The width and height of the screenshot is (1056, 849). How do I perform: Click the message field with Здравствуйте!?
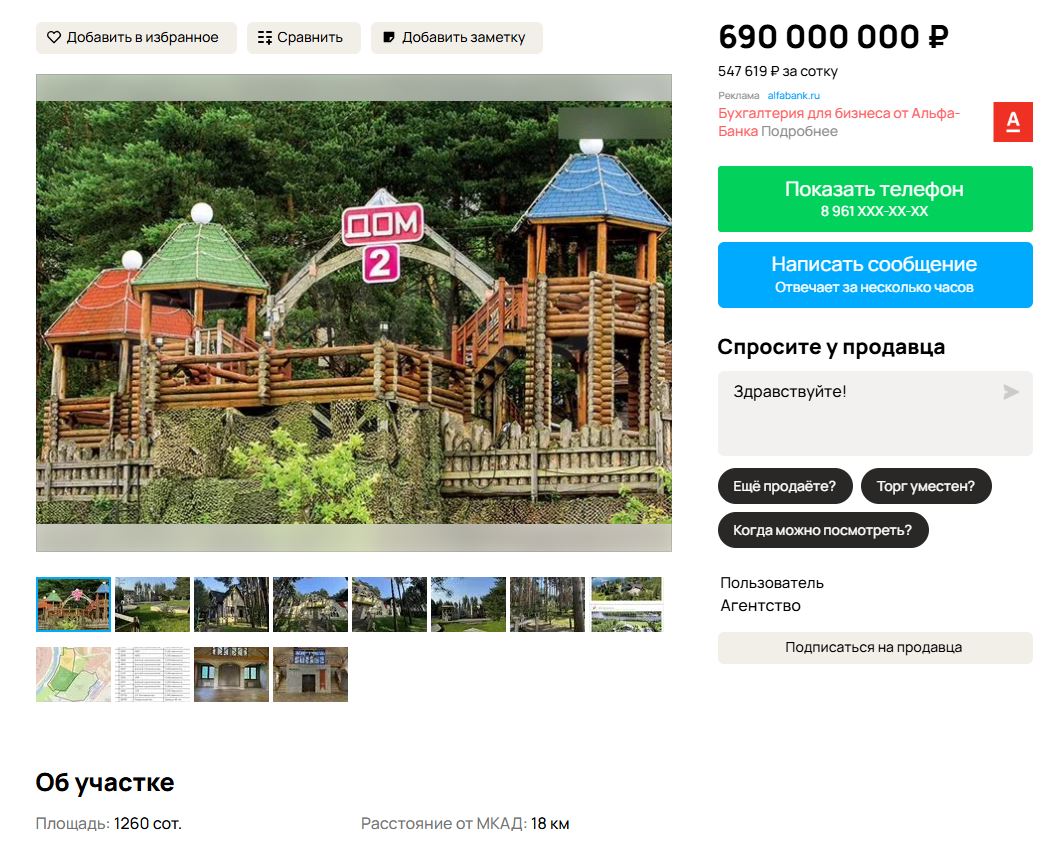(x=875, y=413)
